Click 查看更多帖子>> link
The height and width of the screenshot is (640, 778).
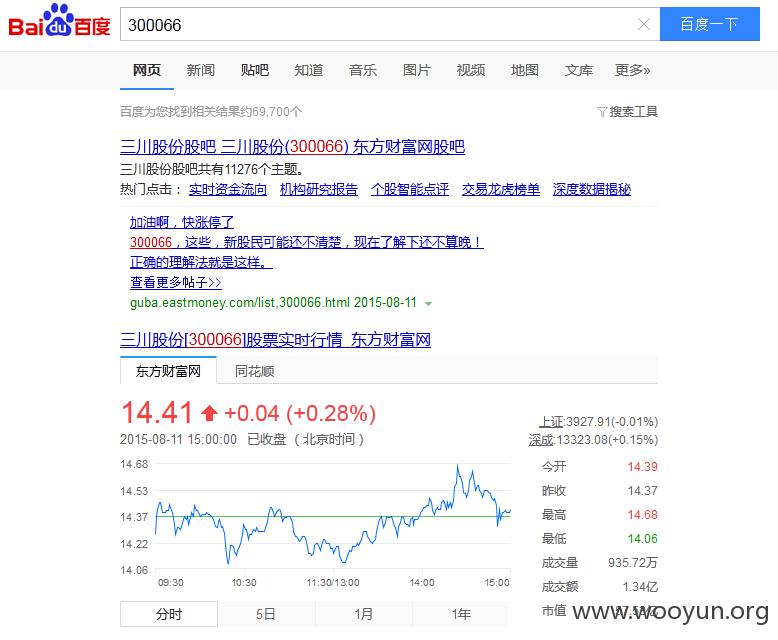176,282
